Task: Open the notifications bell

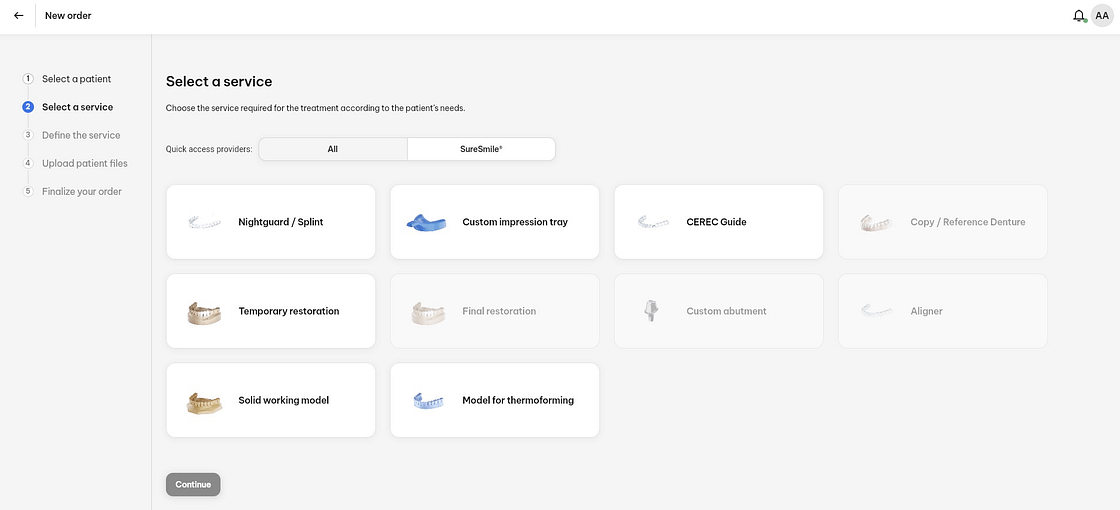Action: (1079, 16)
